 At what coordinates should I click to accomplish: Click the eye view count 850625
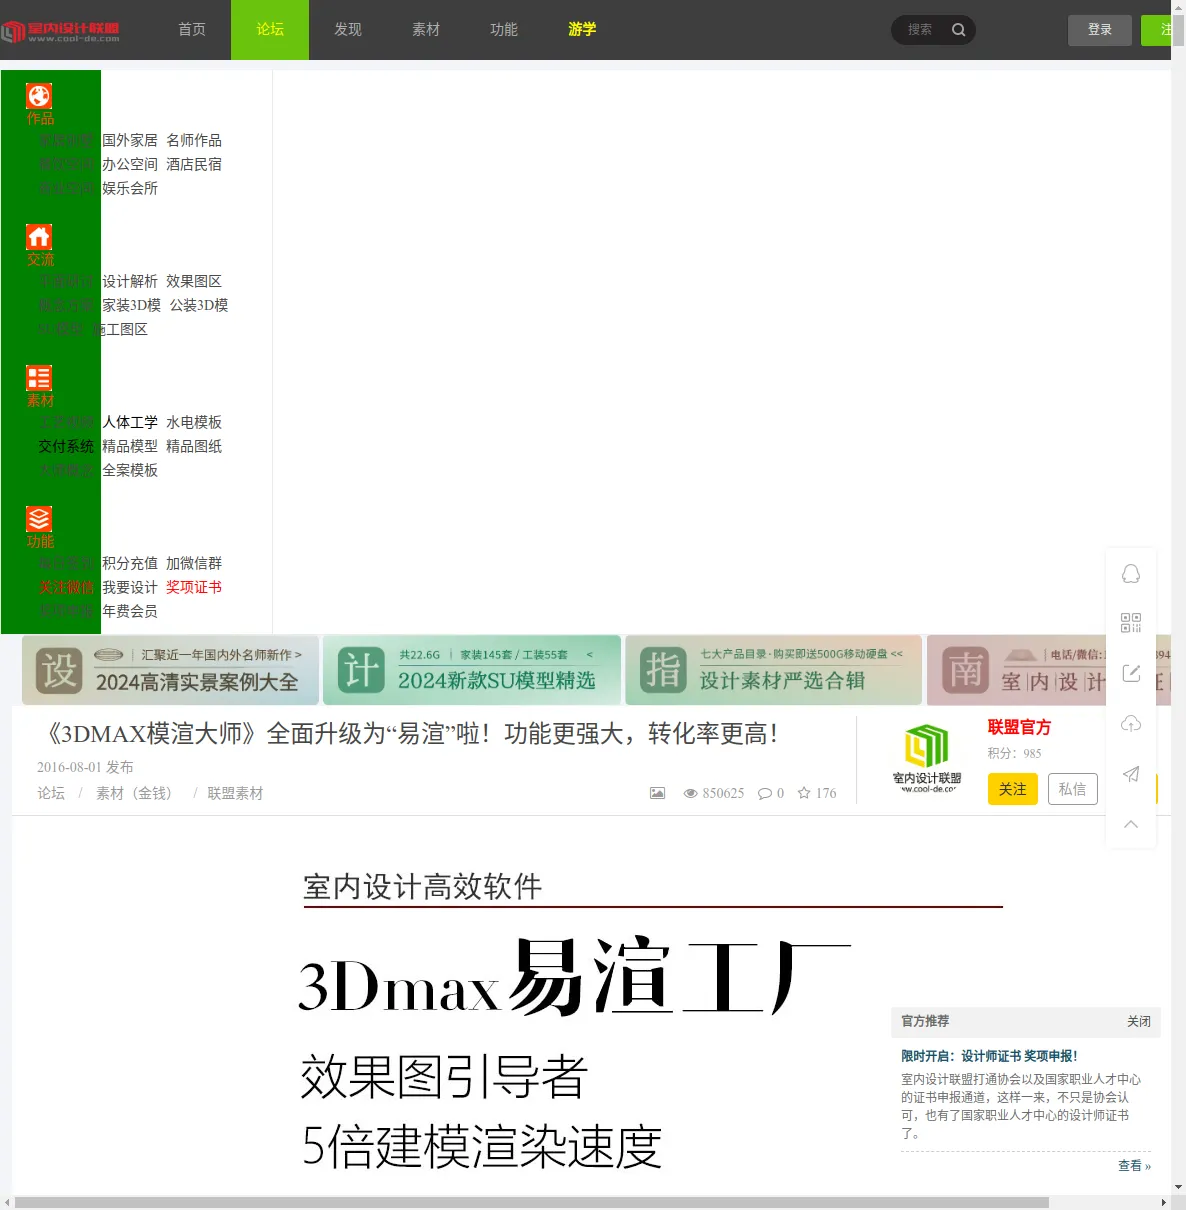click(714, 793)
